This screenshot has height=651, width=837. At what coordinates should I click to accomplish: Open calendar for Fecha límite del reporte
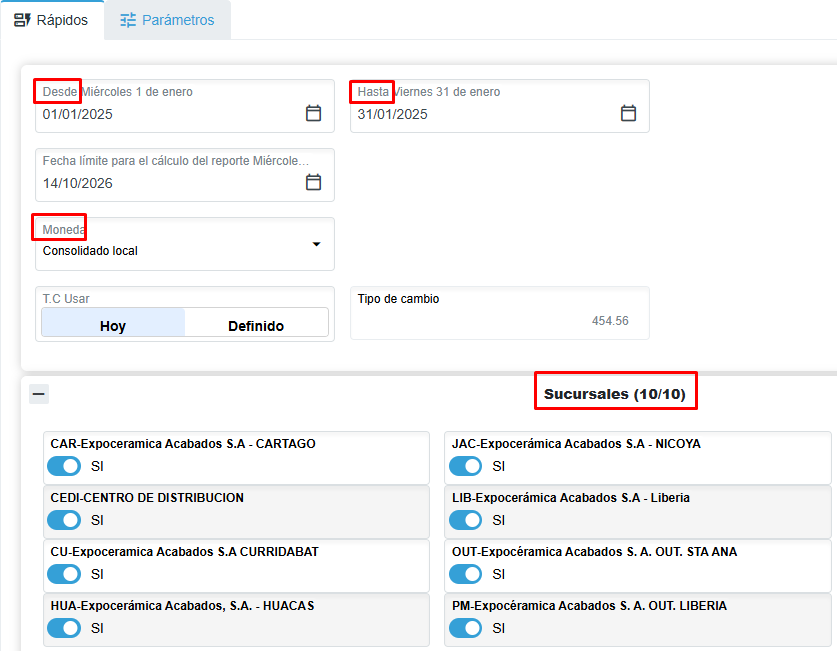tap(313, 182)
